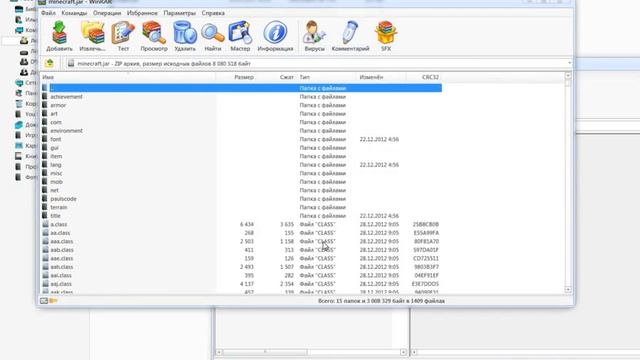Viewport: 640px width, 360px height.
Task: Expand the archive path dropdown arrow
Action: click(569, 63)
